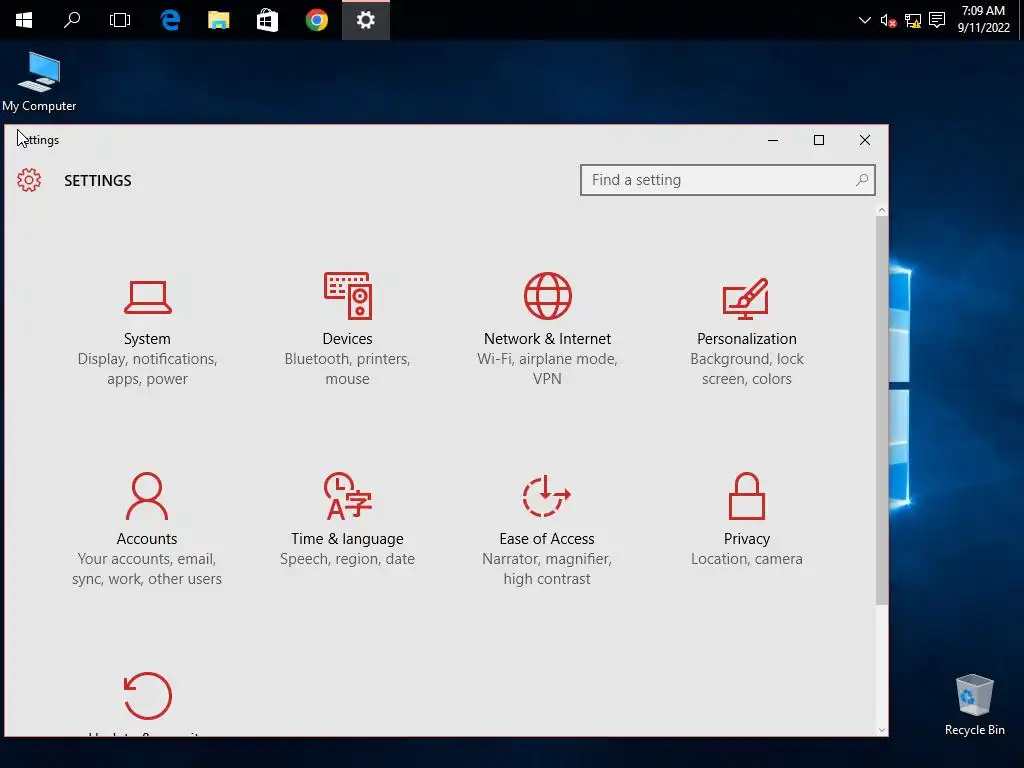
Task: Minimize the Settings window
Action: coord(773,140)
